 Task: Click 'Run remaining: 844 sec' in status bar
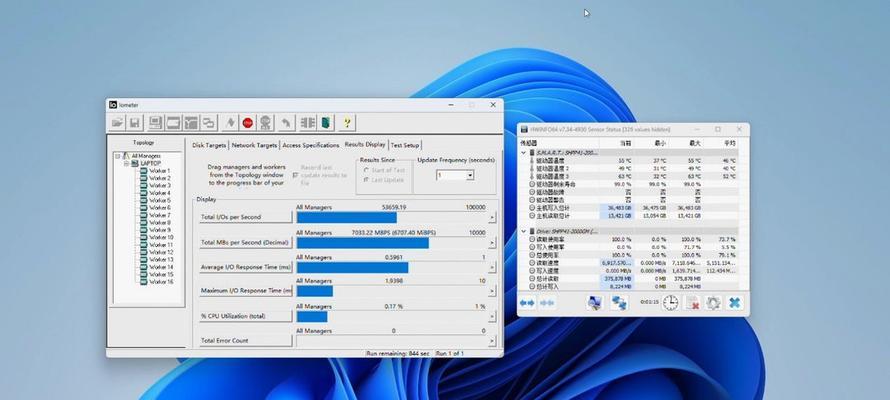coord(398,353)
